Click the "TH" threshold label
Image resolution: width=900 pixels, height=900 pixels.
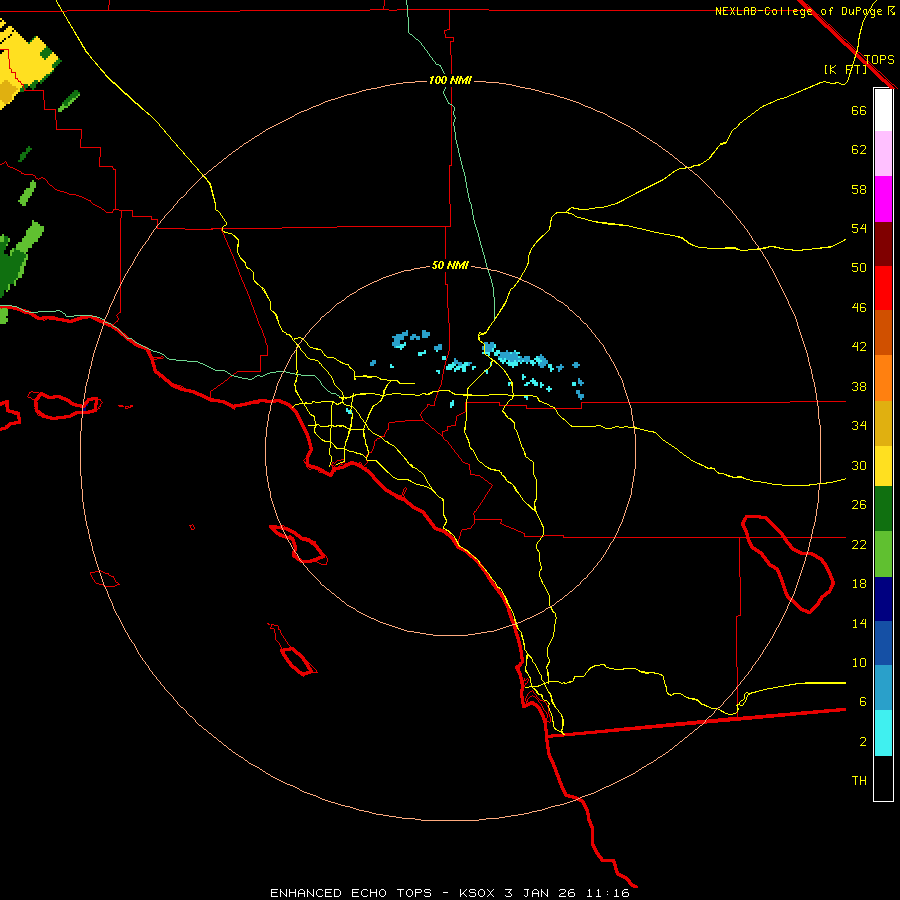pyautogui.click(x=859, y=781)
